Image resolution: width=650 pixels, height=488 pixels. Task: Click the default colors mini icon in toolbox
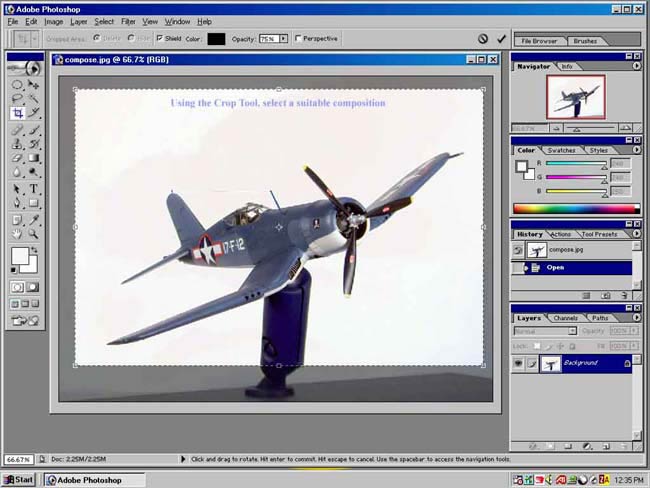point(13,270)
